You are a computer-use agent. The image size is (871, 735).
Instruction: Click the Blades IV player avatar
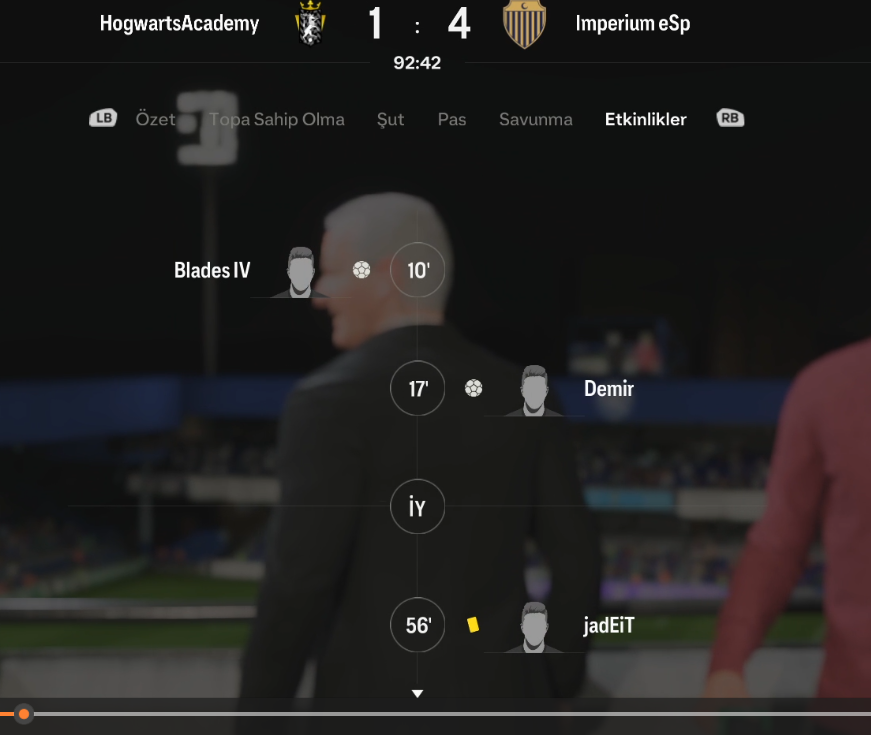(300, 272)
